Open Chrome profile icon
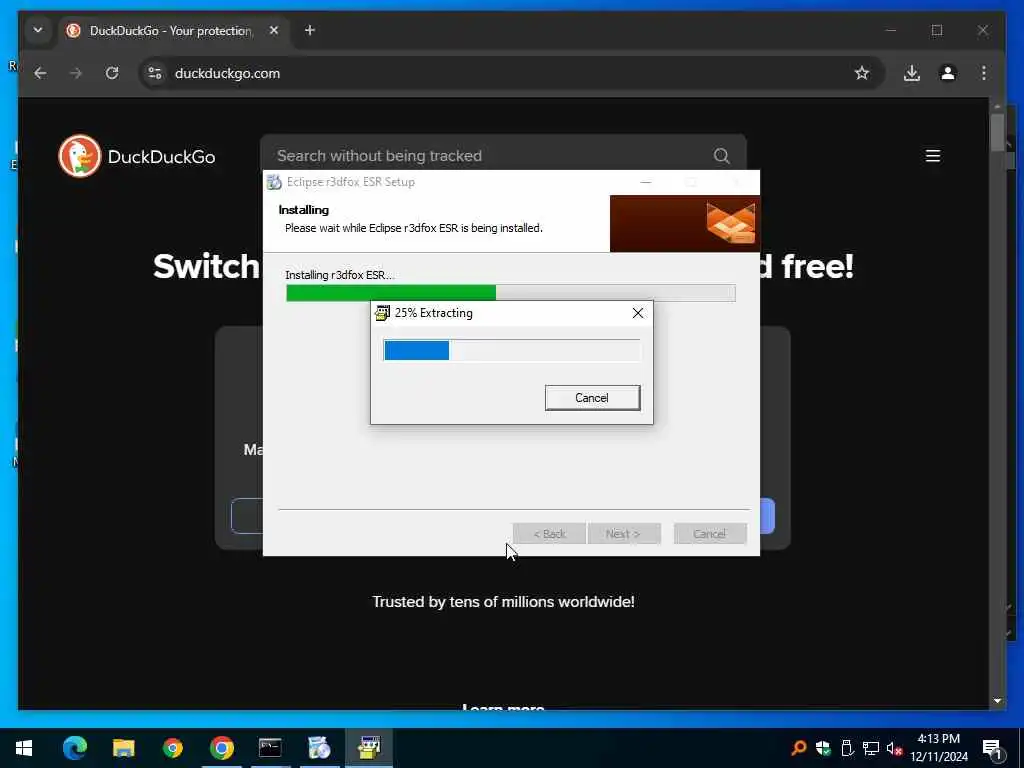 pyautogui.click(x=948, y=73)
